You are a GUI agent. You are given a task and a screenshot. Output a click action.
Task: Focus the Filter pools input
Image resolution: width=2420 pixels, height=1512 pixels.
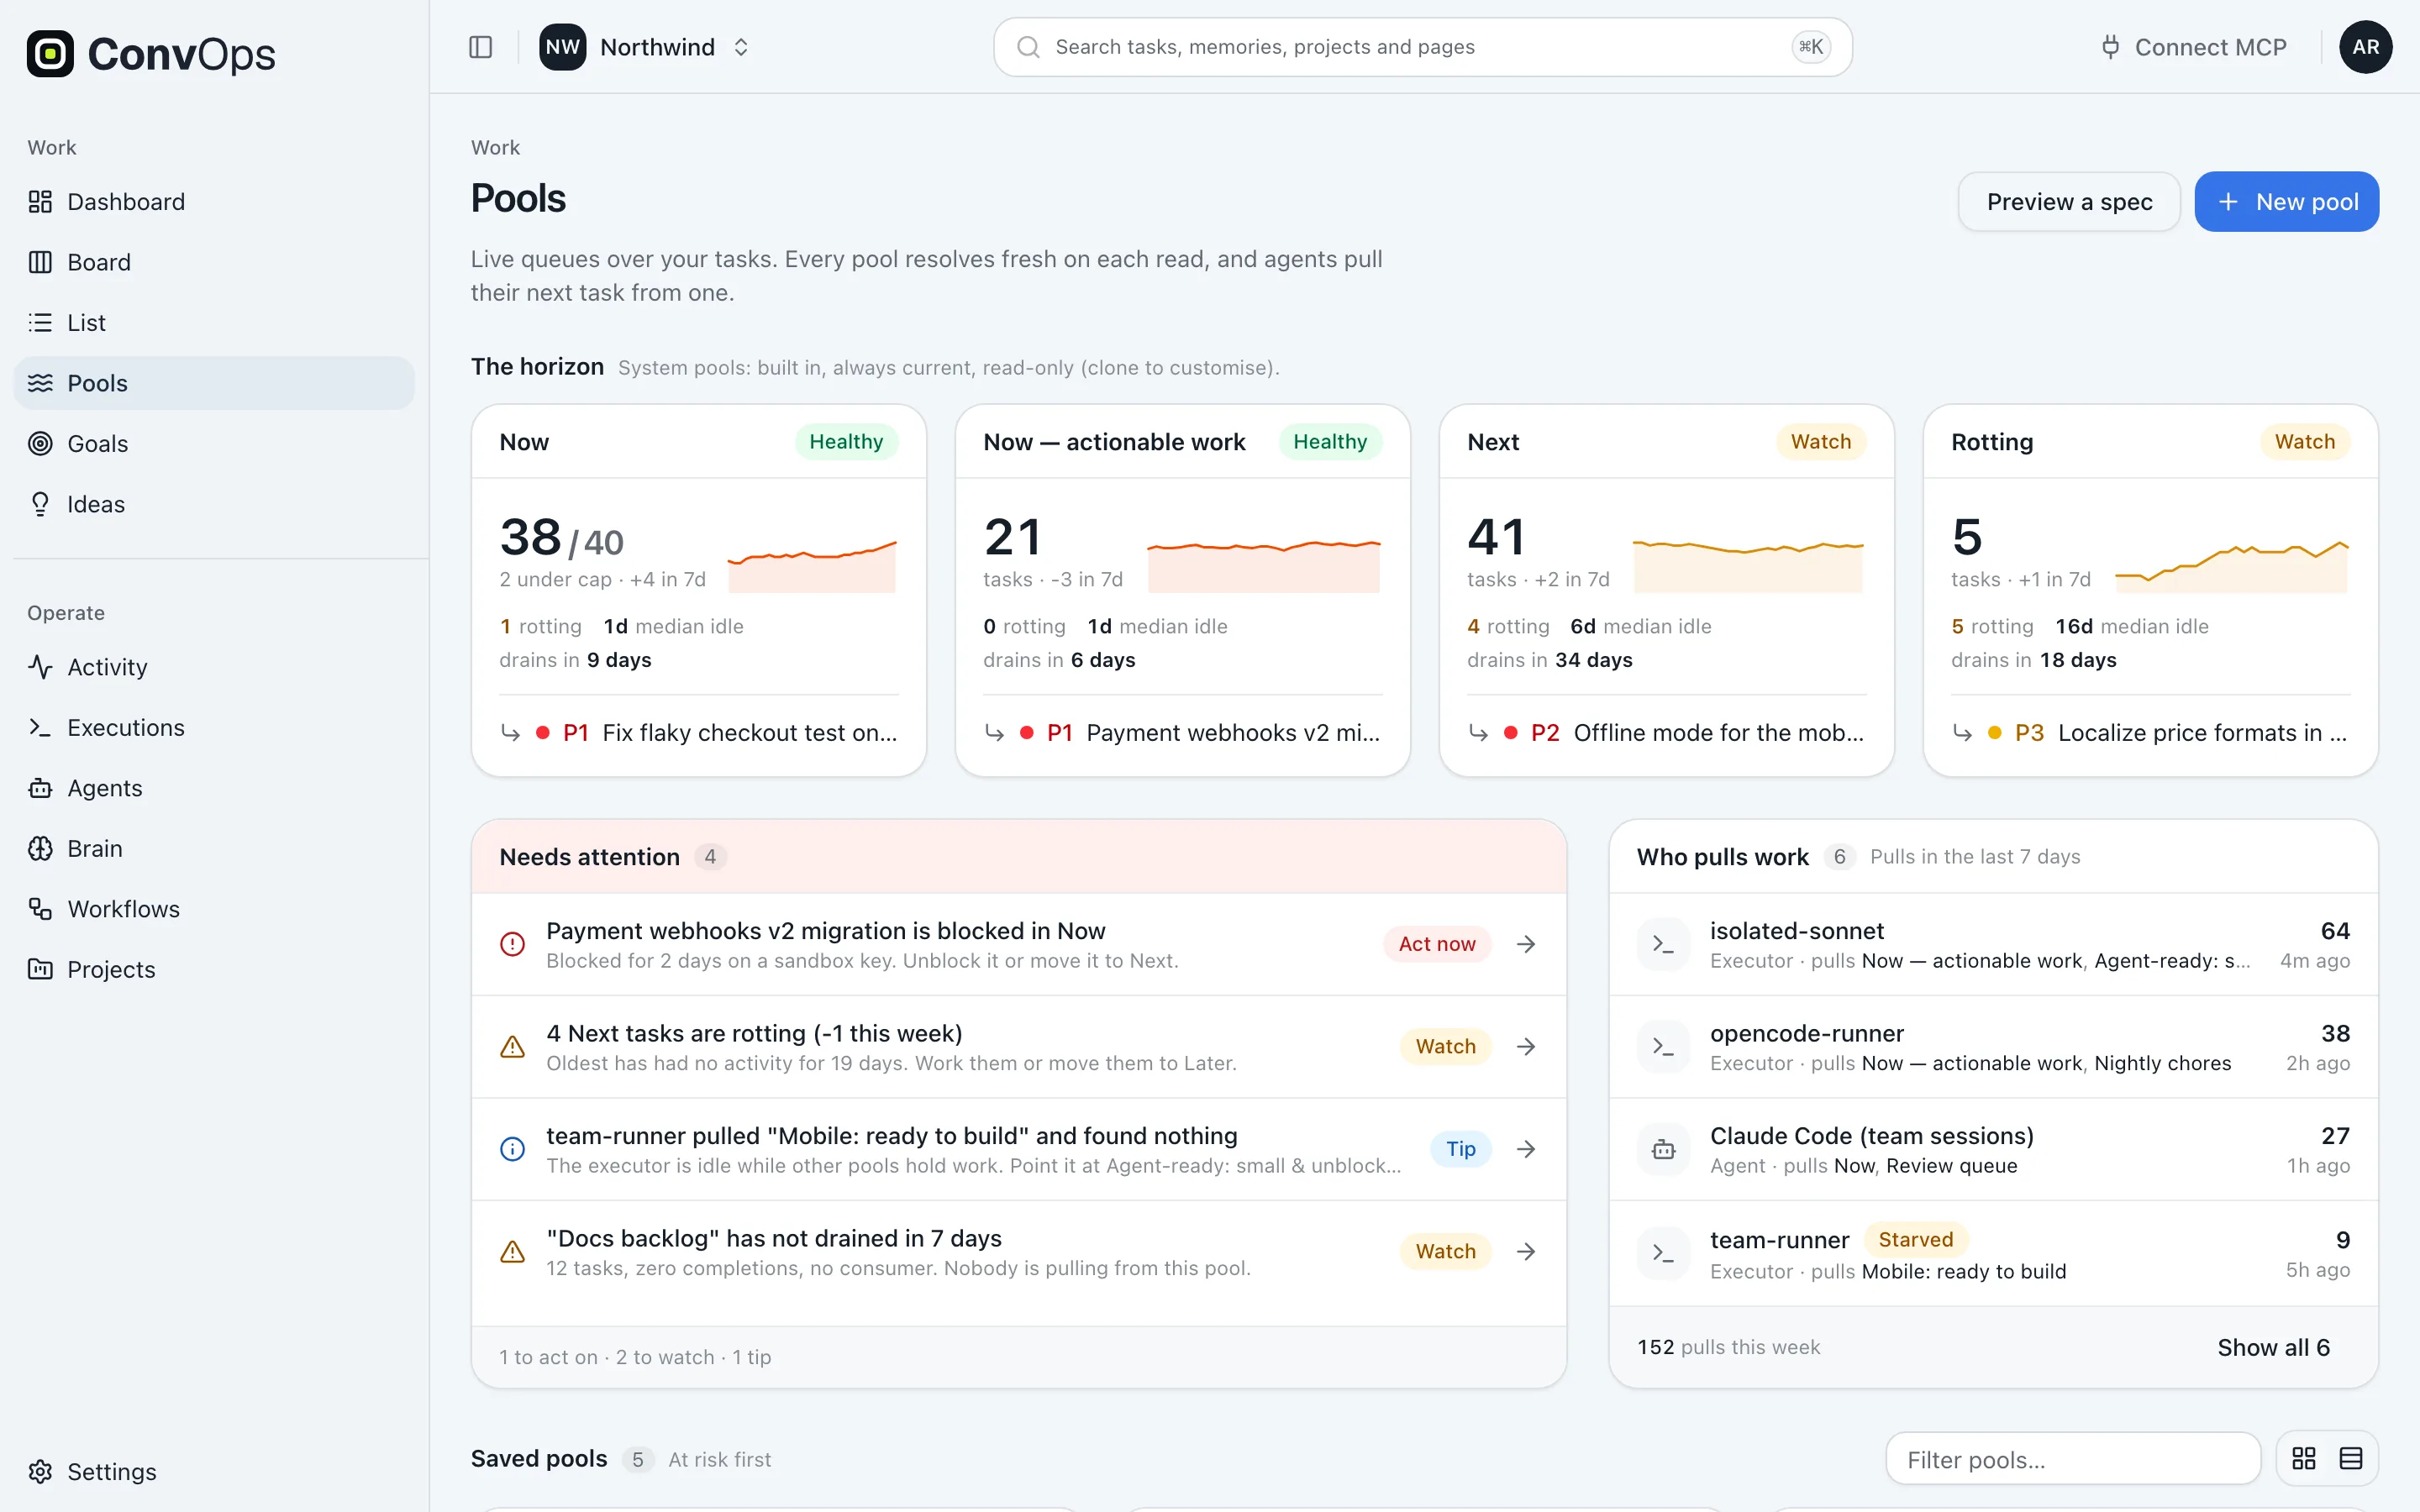[2072, 1460]
